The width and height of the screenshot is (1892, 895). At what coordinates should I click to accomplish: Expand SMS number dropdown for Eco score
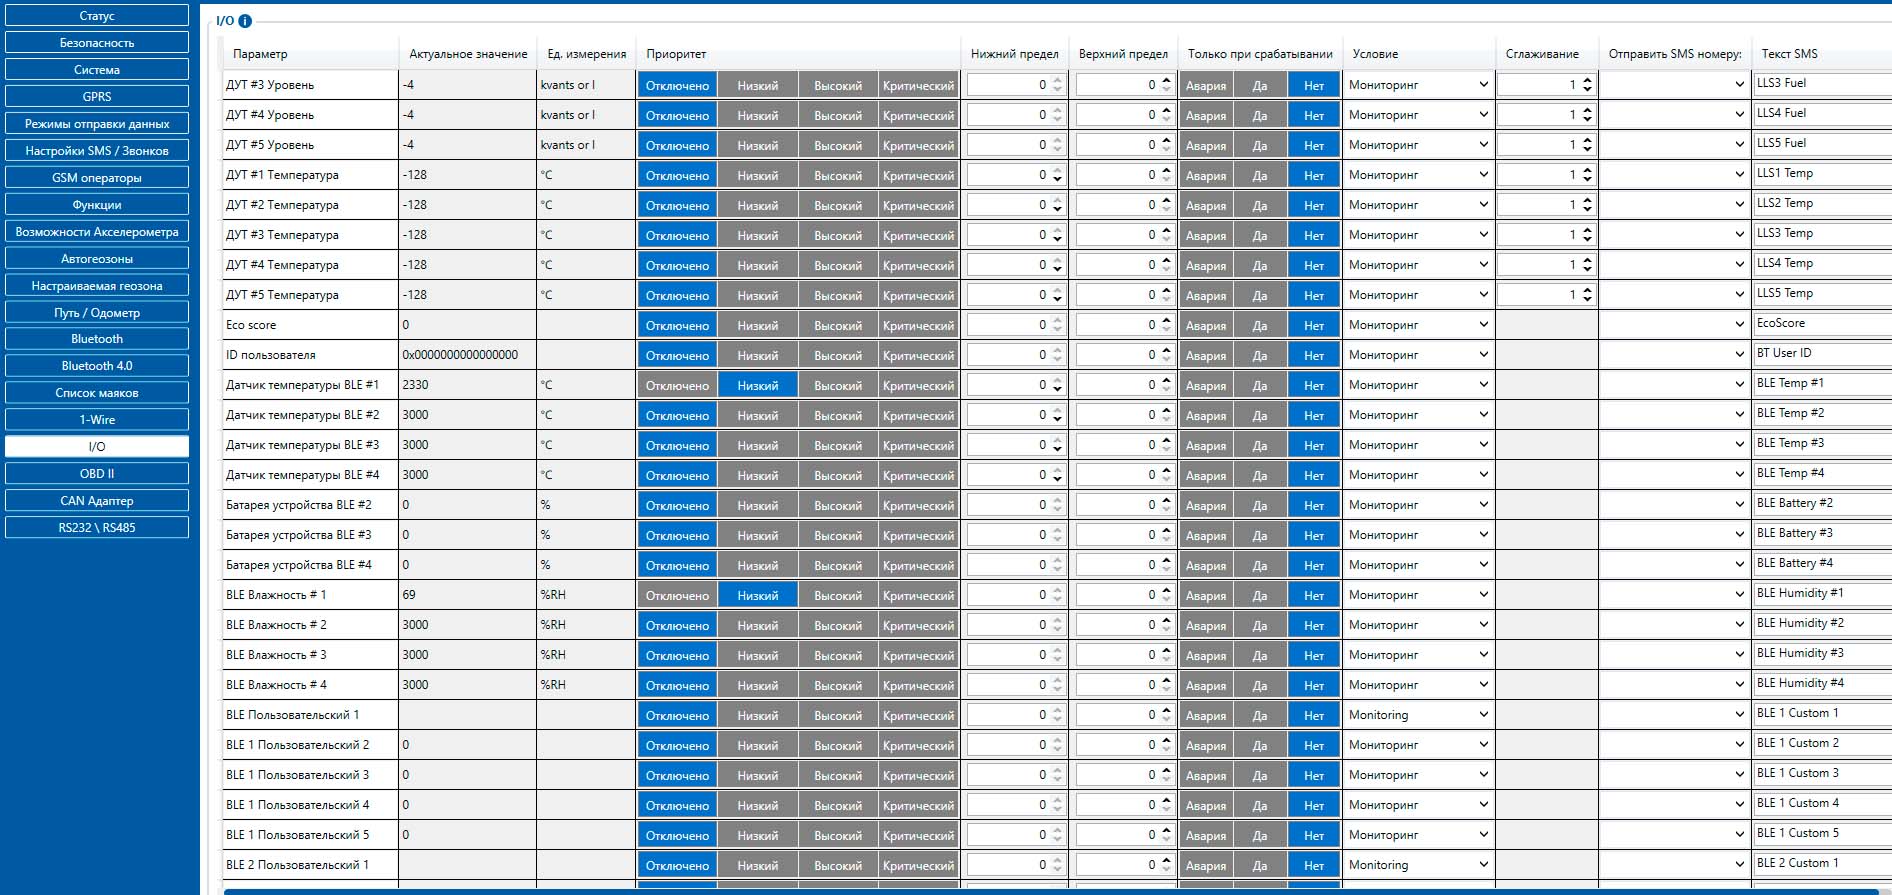click(x=1674, y=325)
